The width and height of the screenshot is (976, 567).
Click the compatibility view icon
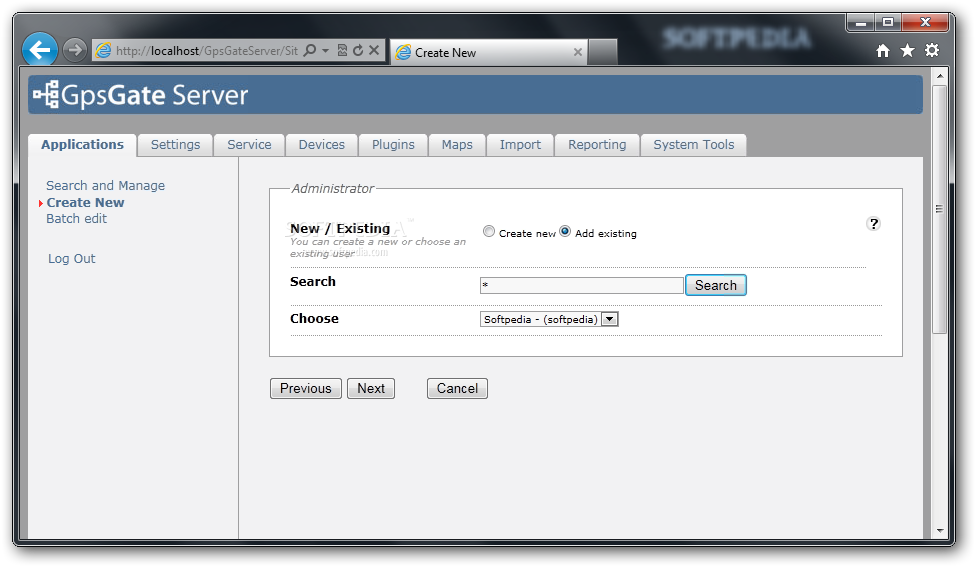click(x=342, y=50)
